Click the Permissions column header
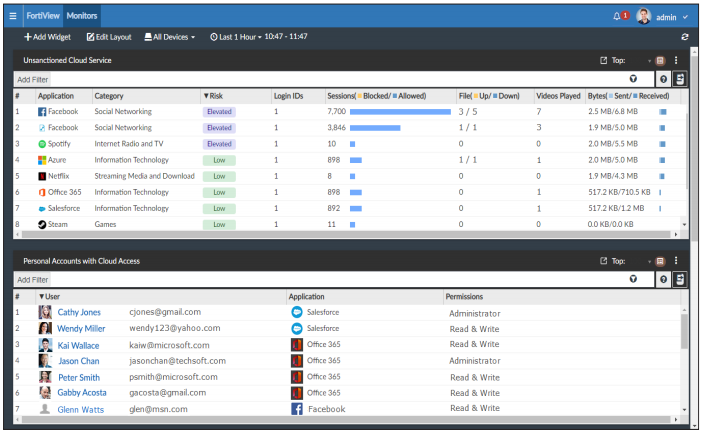702x433 pixels. (464, 296)
